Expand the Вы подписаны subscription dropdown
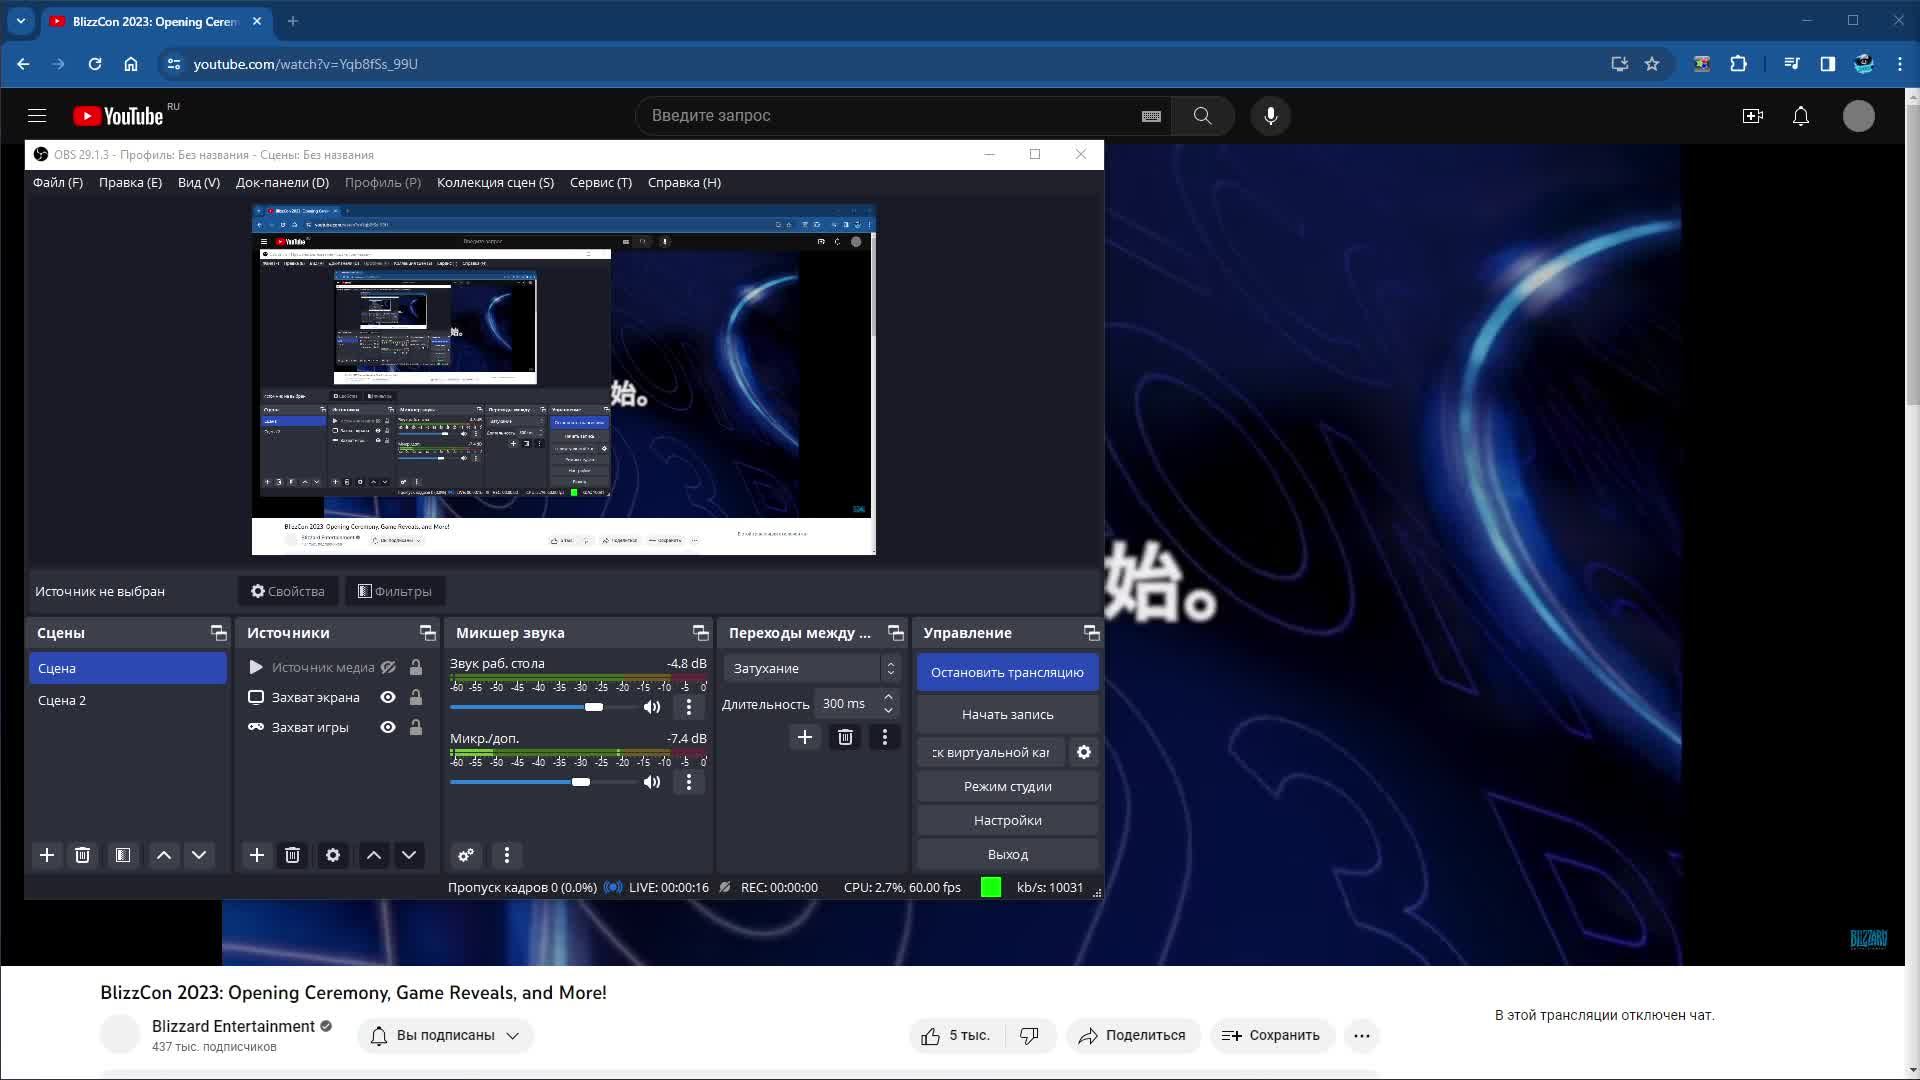1920x1080 pixels. click(x=445, y=1035)
